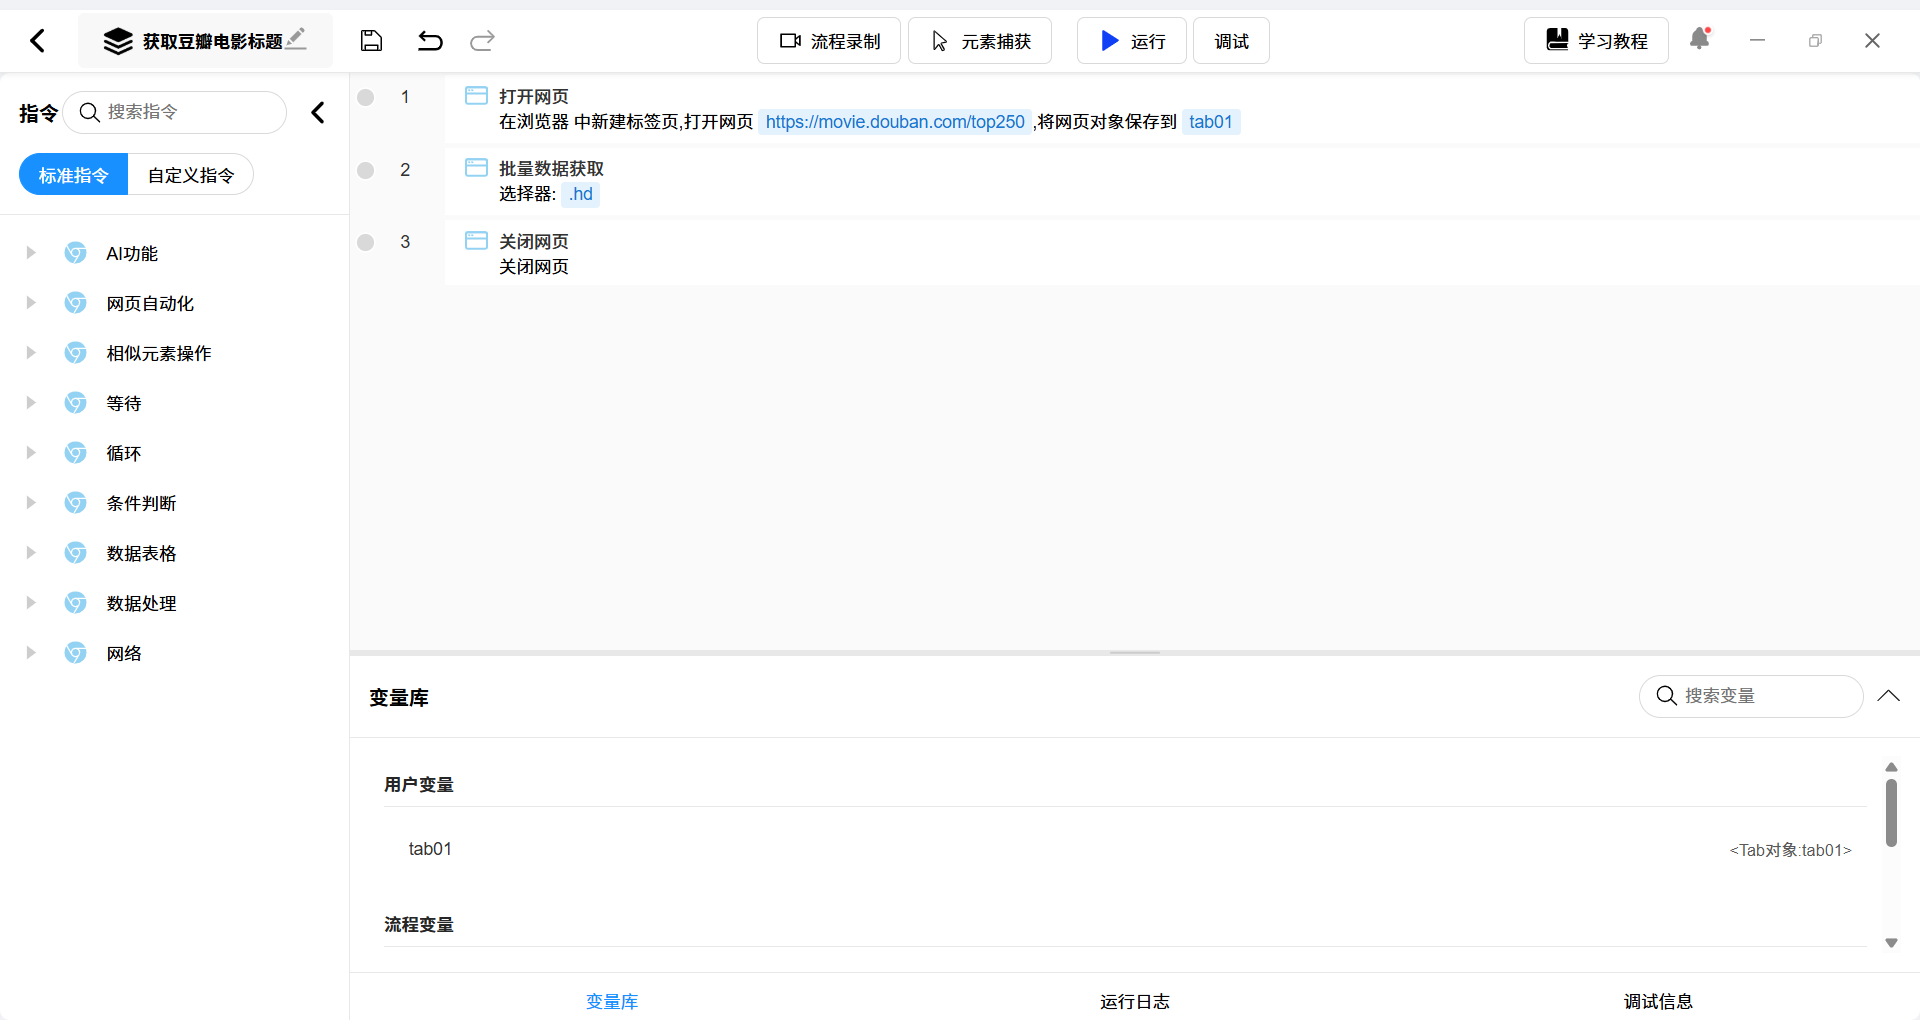
Task: Open 流程录制 (flow recording)
Action: coord(828,41)
